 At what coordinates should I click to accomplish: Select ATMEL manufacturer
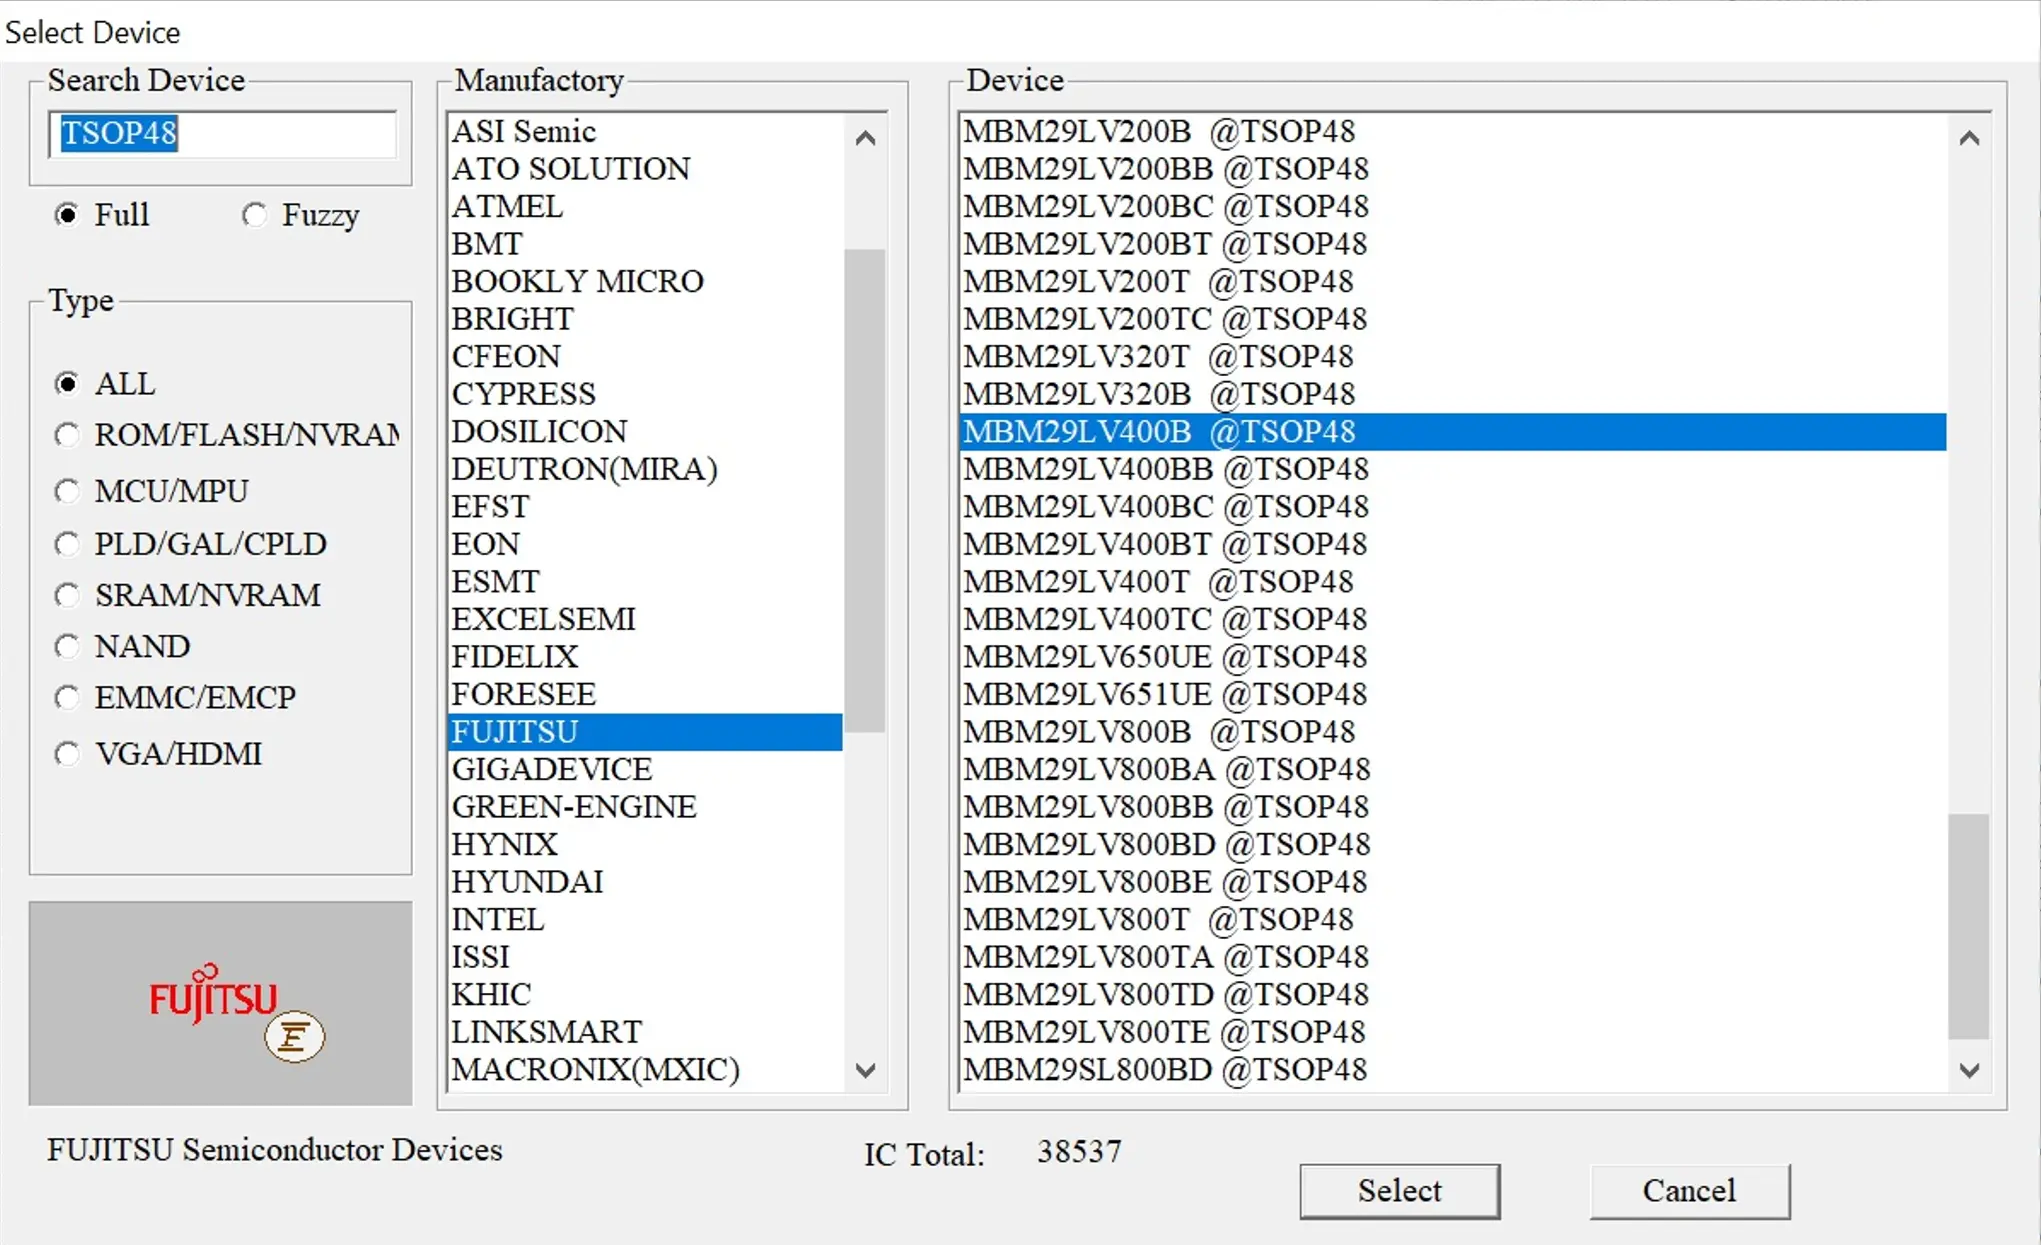645,206
